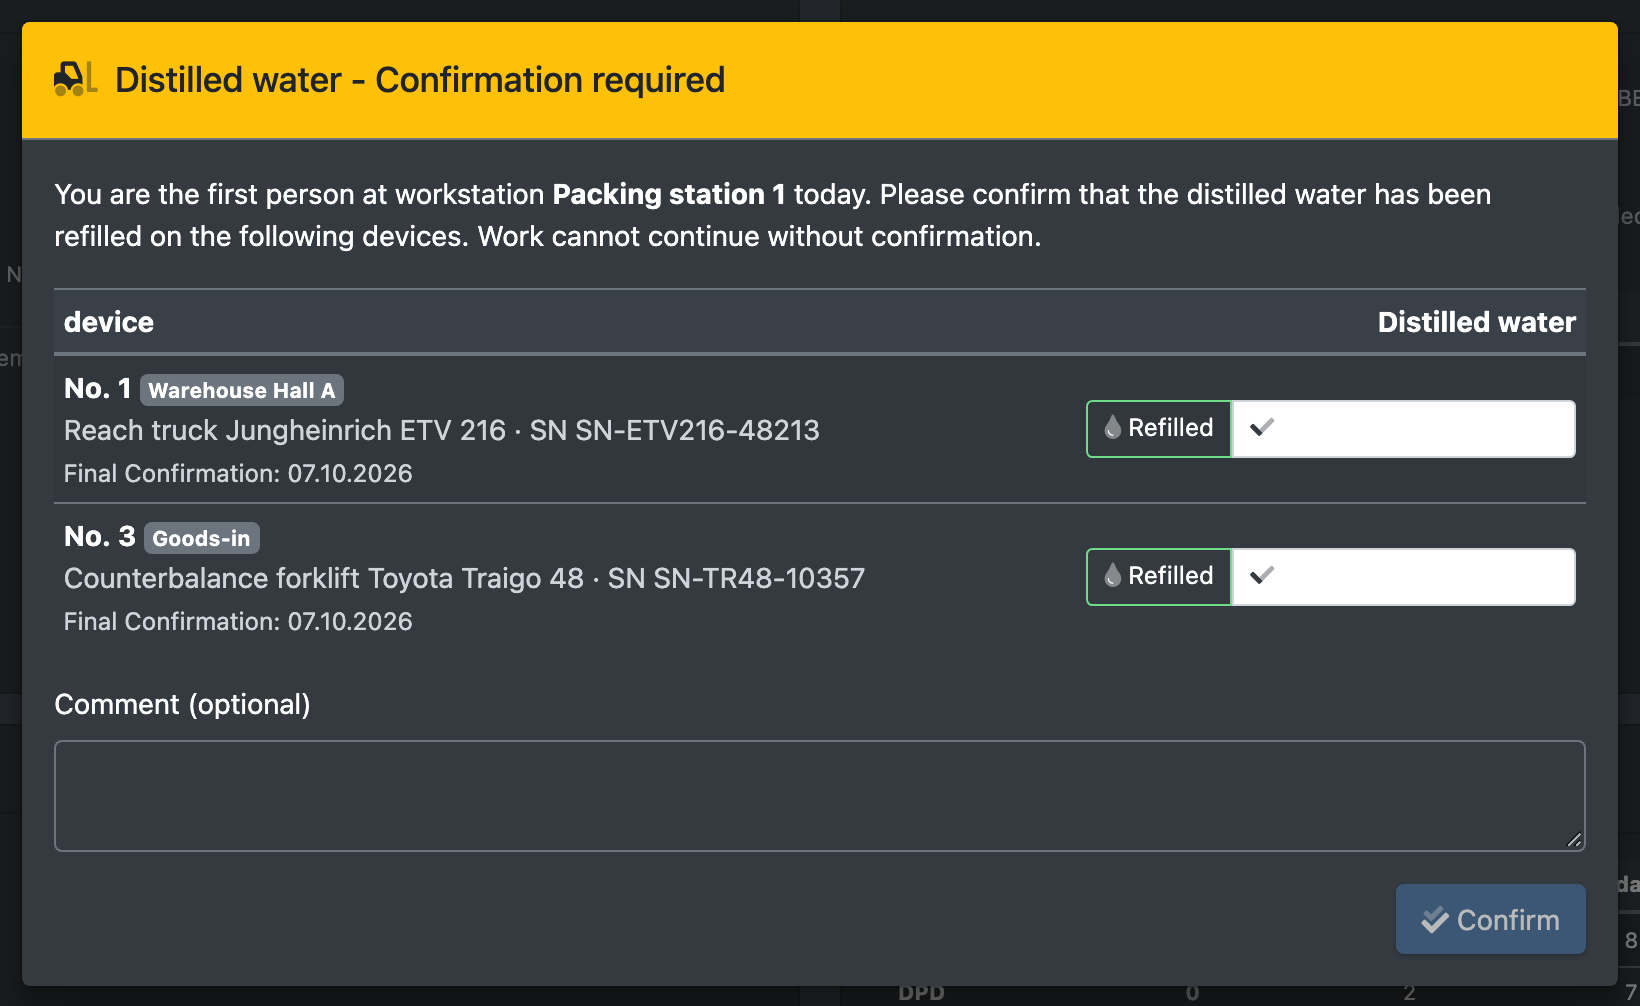The image size is (1640, 1006).
Task: Click the Packing station 1 bold text
Action: pyautogui.click(x=669, y=194)
